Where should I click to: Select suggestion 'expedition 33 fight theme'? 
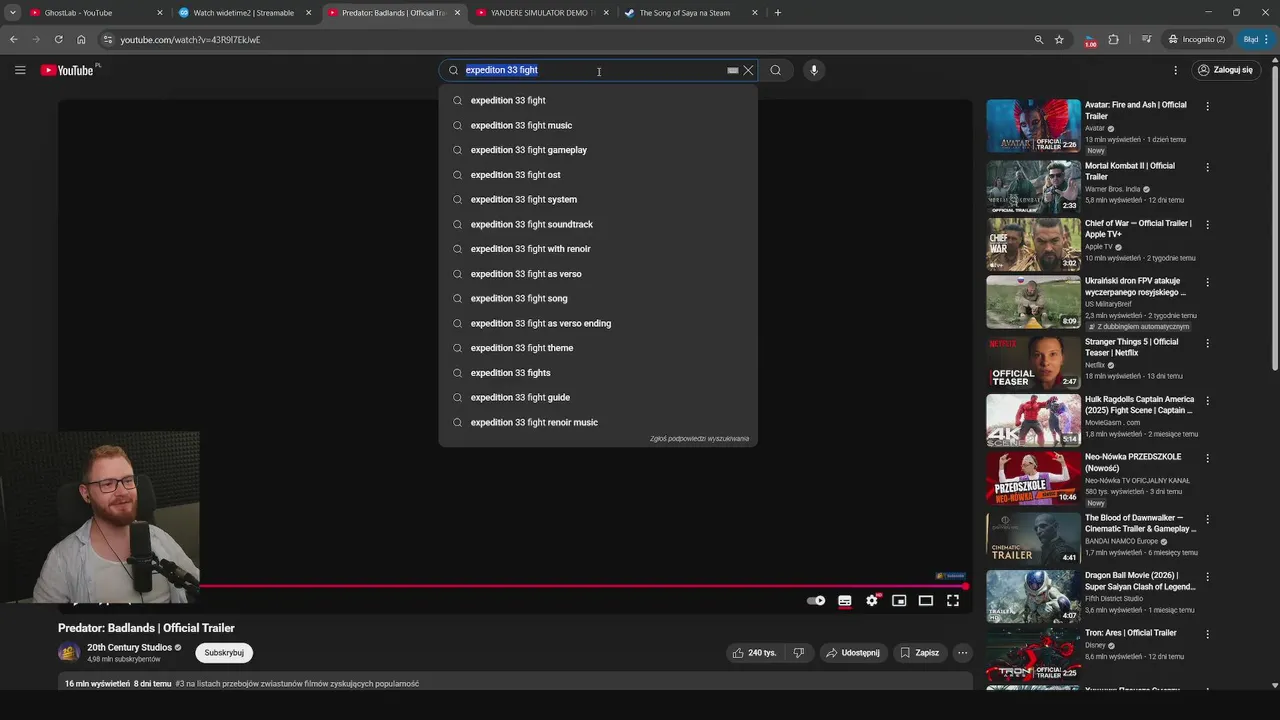[x=598, y=348]
